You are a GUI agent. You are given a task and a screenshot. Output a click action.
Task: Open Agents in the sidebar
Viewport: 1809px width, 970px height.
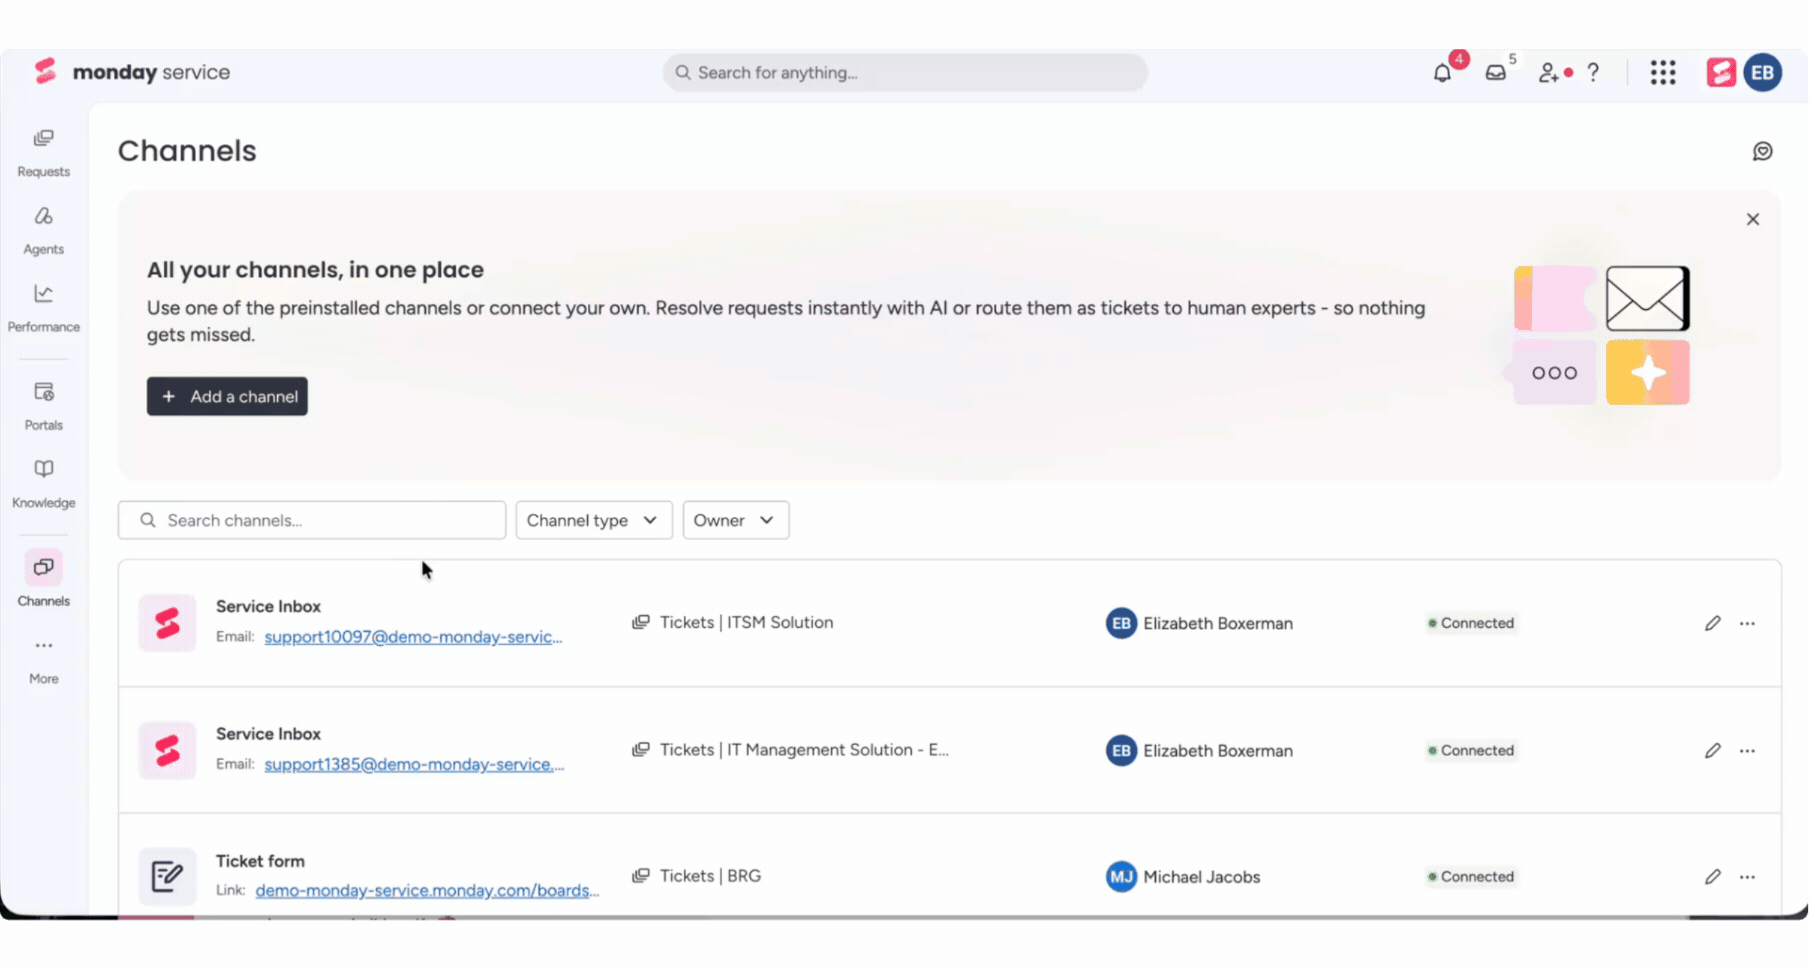coord(44,231)
